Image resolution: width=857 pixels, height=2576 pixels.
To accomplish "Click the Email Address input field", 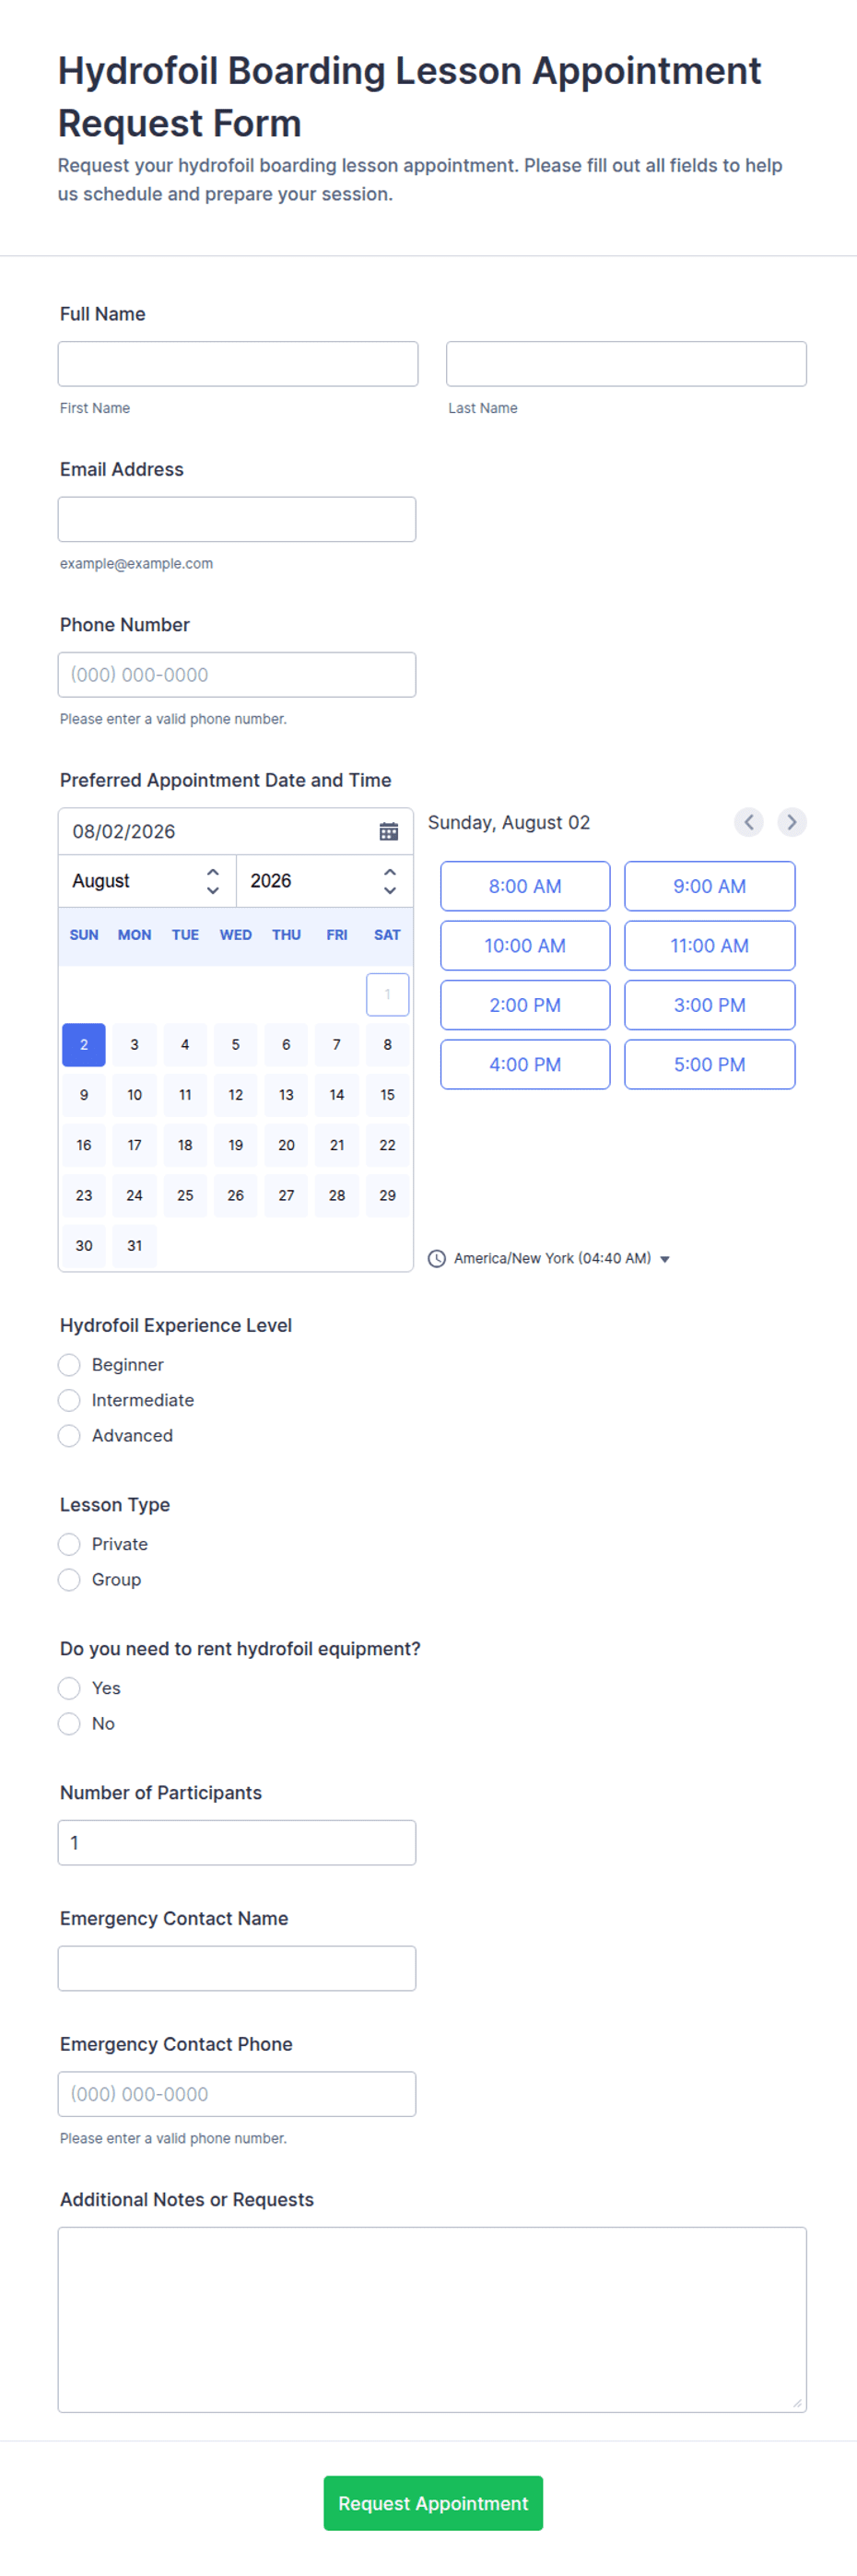I will 237,519.
